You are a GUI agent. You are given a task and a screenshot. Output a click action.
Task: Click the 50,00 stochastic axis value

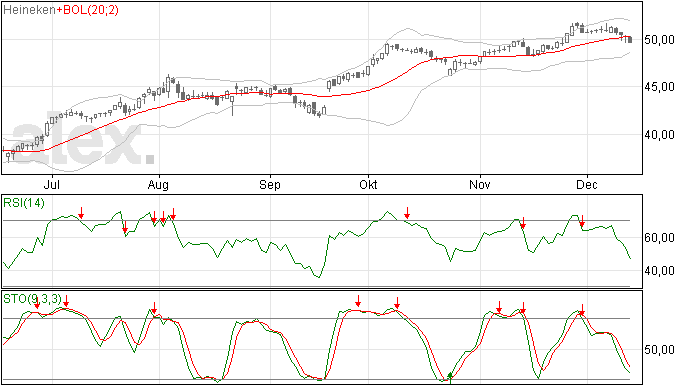pyautogui.click(x=659, y=350)
